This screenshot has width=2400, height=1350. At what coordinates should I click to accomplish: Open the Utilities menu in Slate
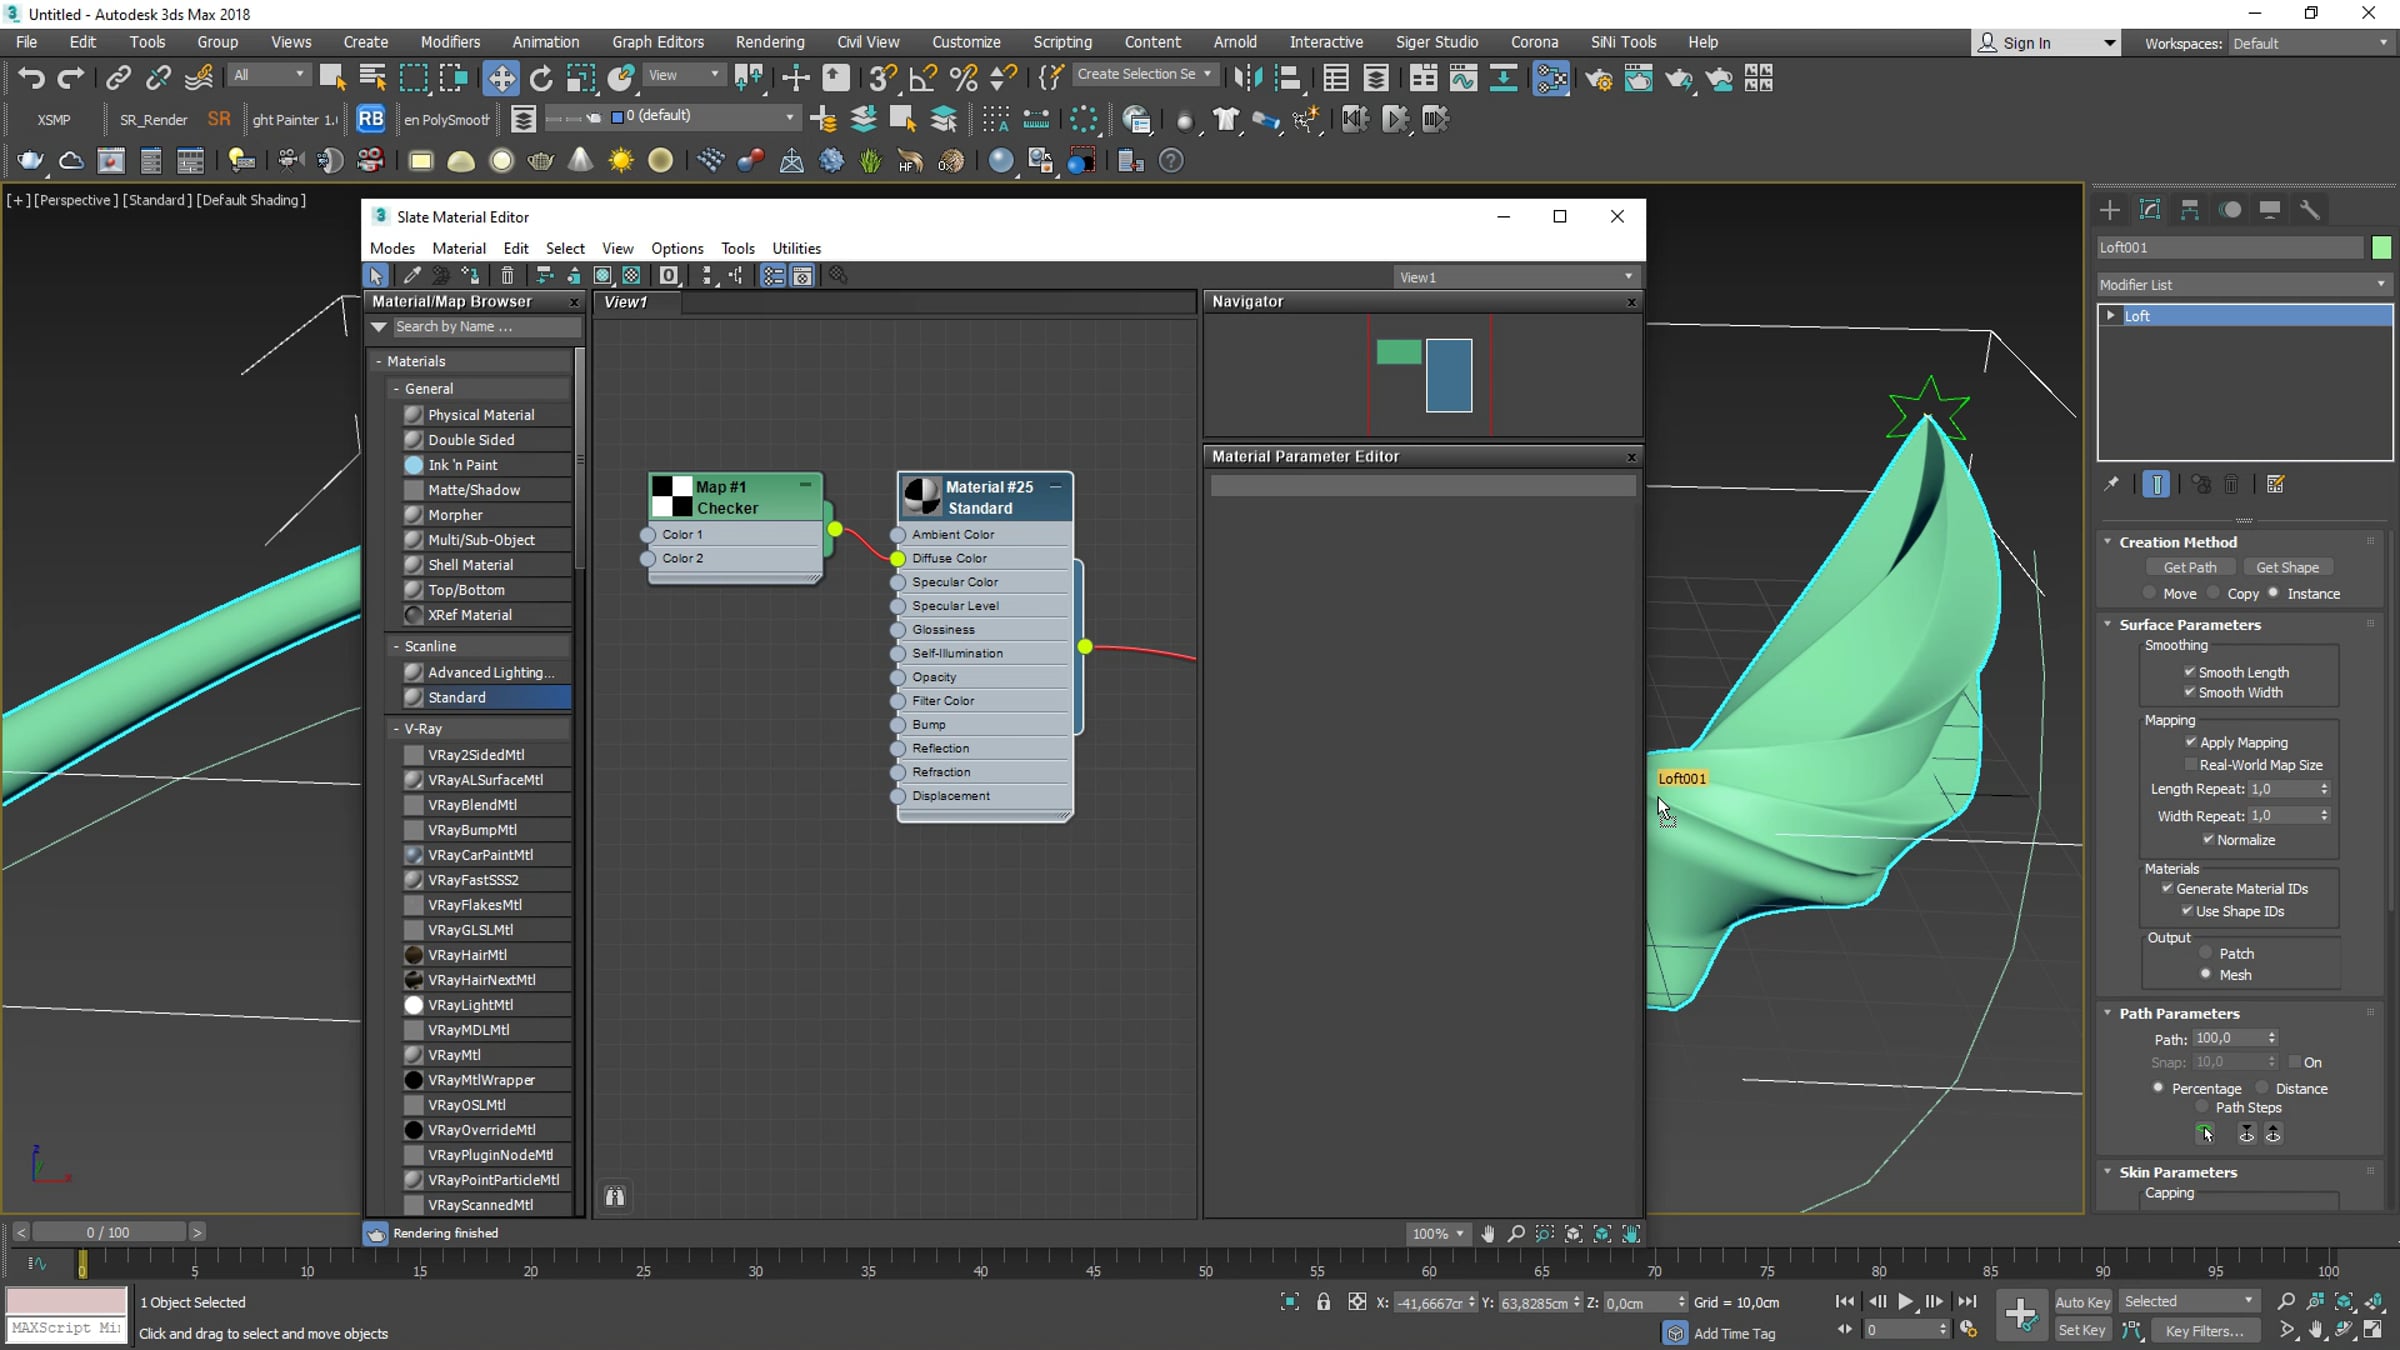796,248
